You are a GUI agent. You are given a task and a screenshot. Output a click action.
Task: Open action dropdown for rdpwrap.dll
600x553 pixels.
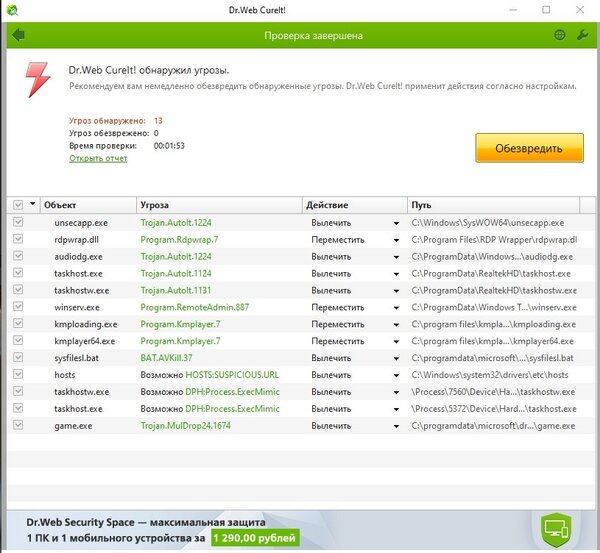click(x=396, y=240)
